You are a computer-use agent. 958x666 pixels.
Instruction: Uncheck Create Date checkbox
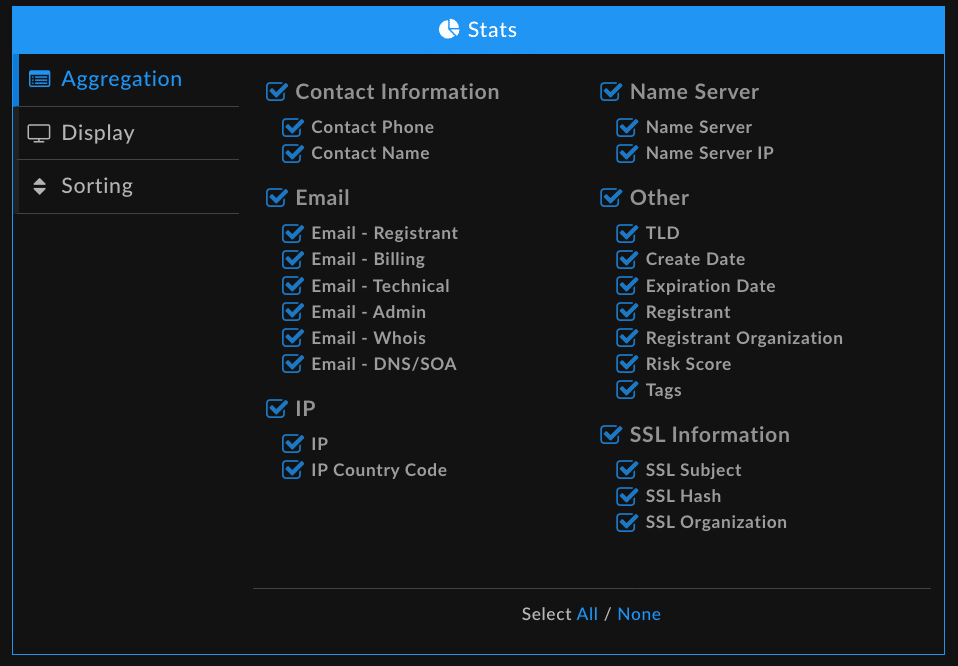click(x=627, y=260)
